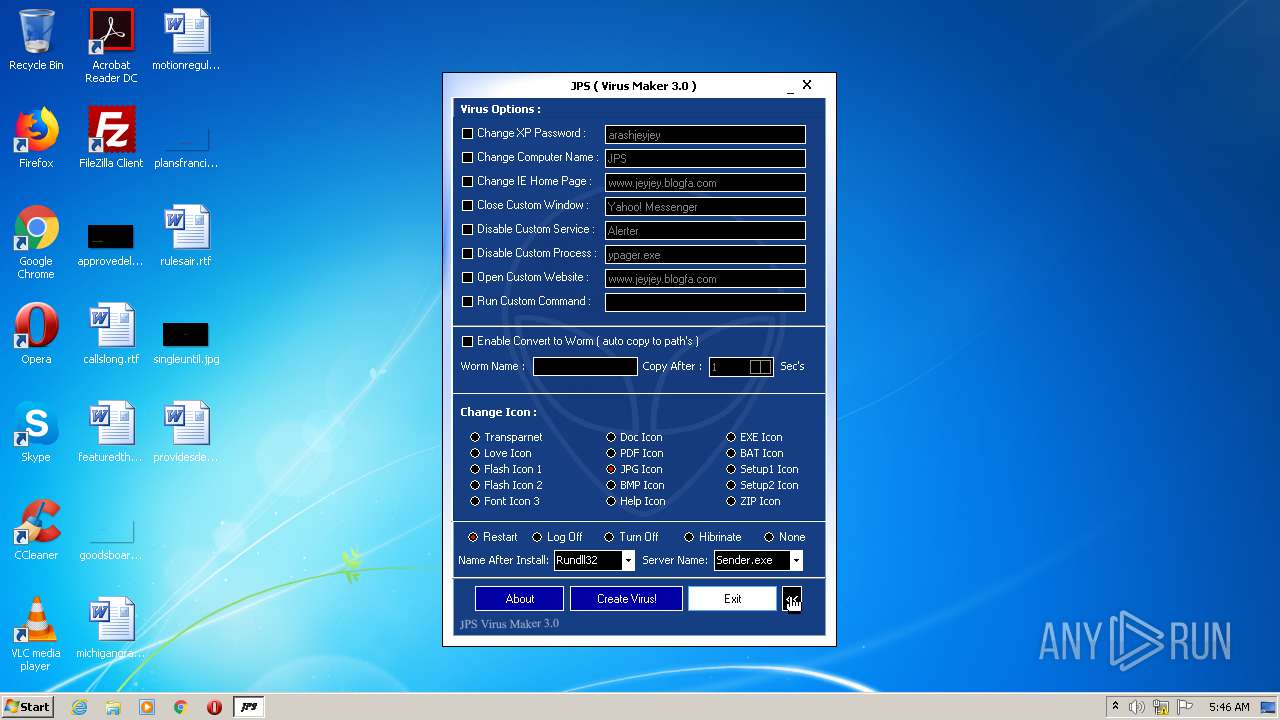This screenshot has width=1280, height=720.
Task: Open Internet Explorer from the taskbar
Action: (80, 707)
